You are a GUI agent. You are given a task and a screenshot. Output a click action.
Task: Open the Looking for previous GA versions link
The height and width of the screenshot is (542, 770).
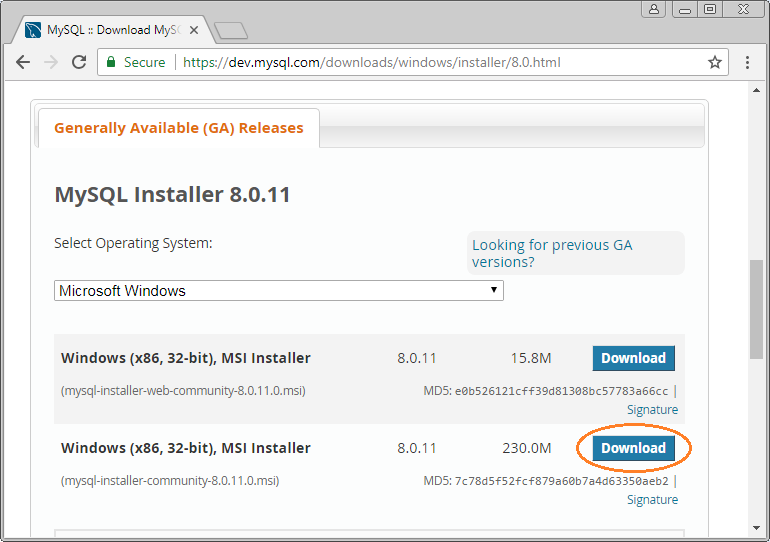click(x=552, y=253)
